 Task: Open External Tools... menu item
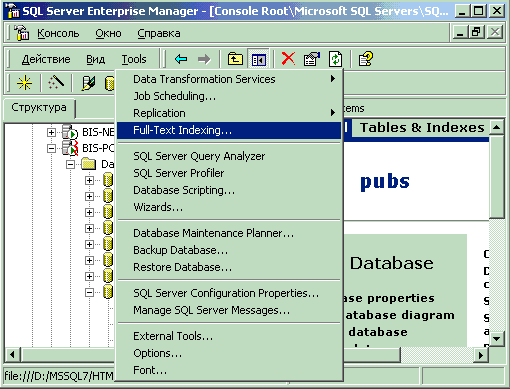[x=229, y=336]
